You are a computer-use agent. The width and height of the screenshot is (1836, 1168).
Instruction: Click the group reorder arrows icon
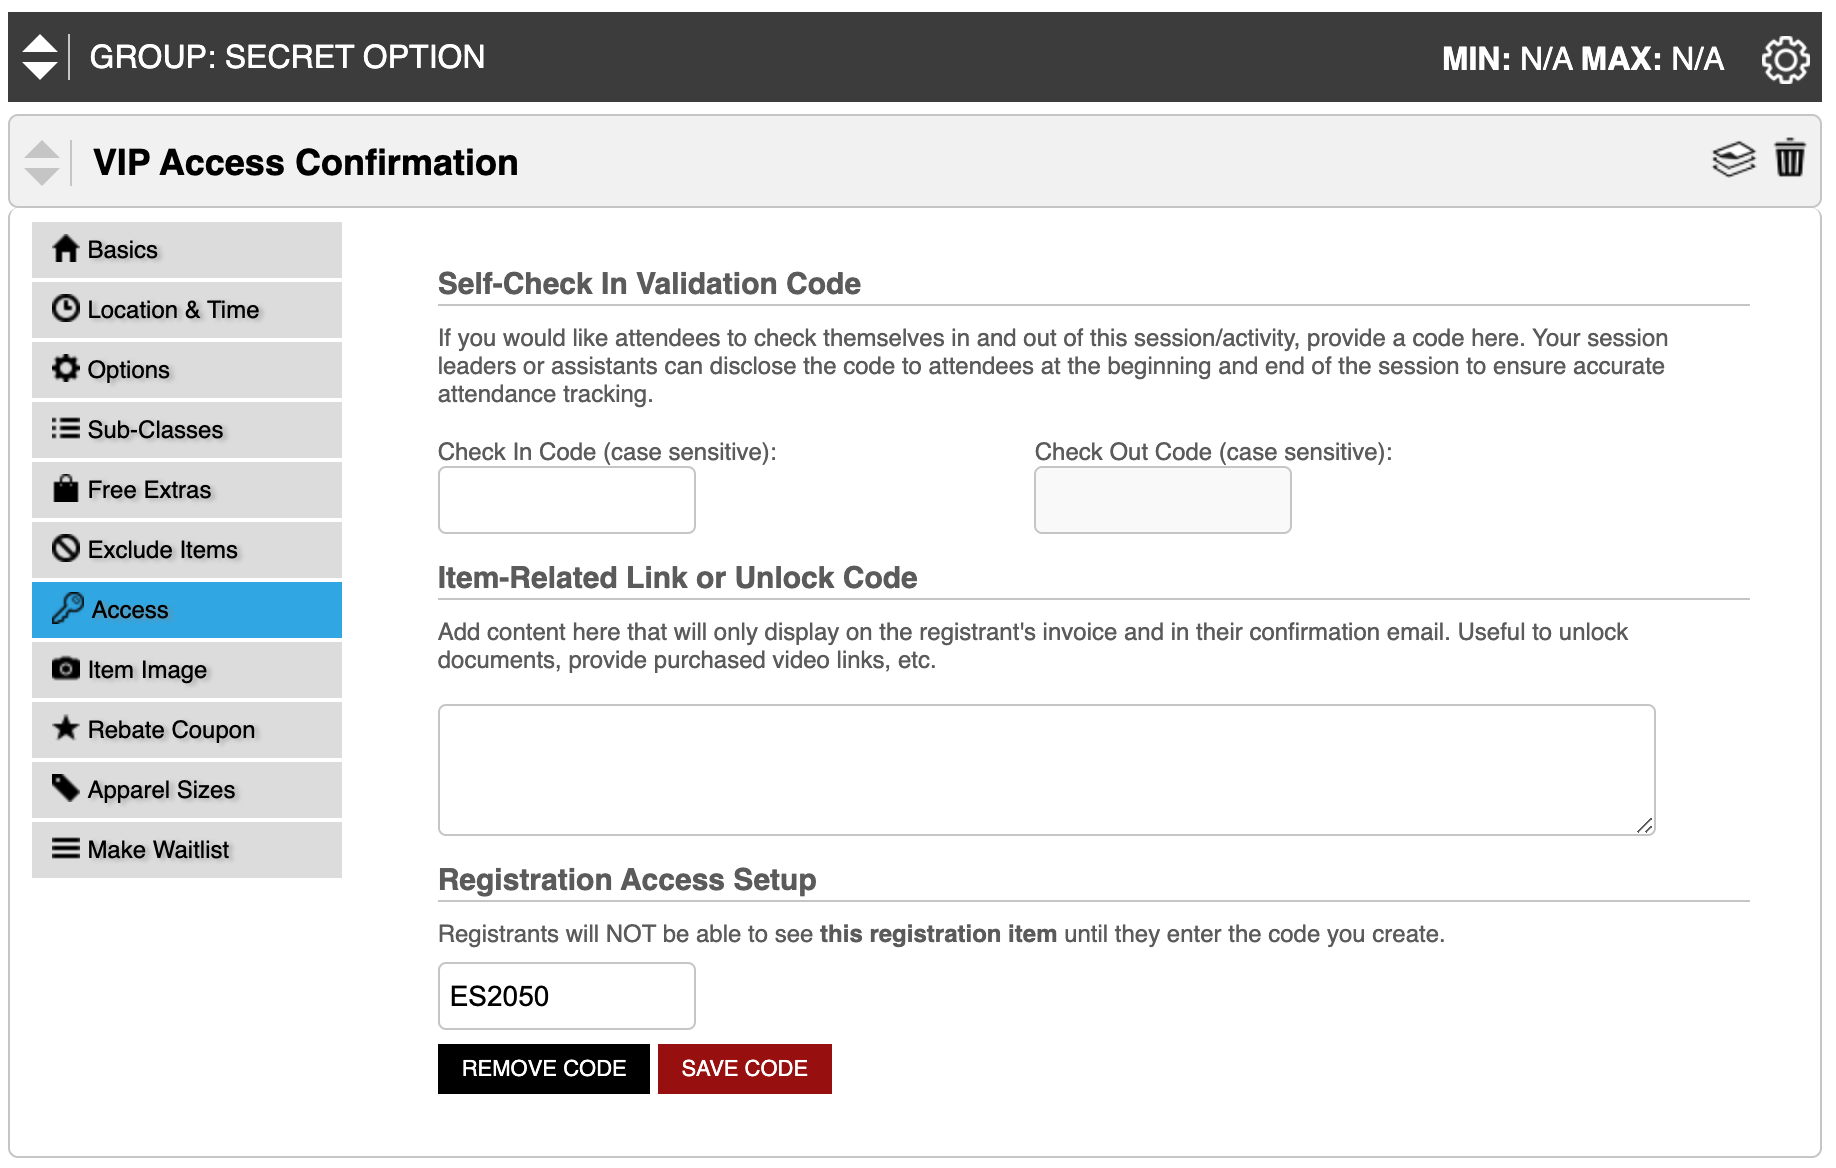tap(40, 57)
